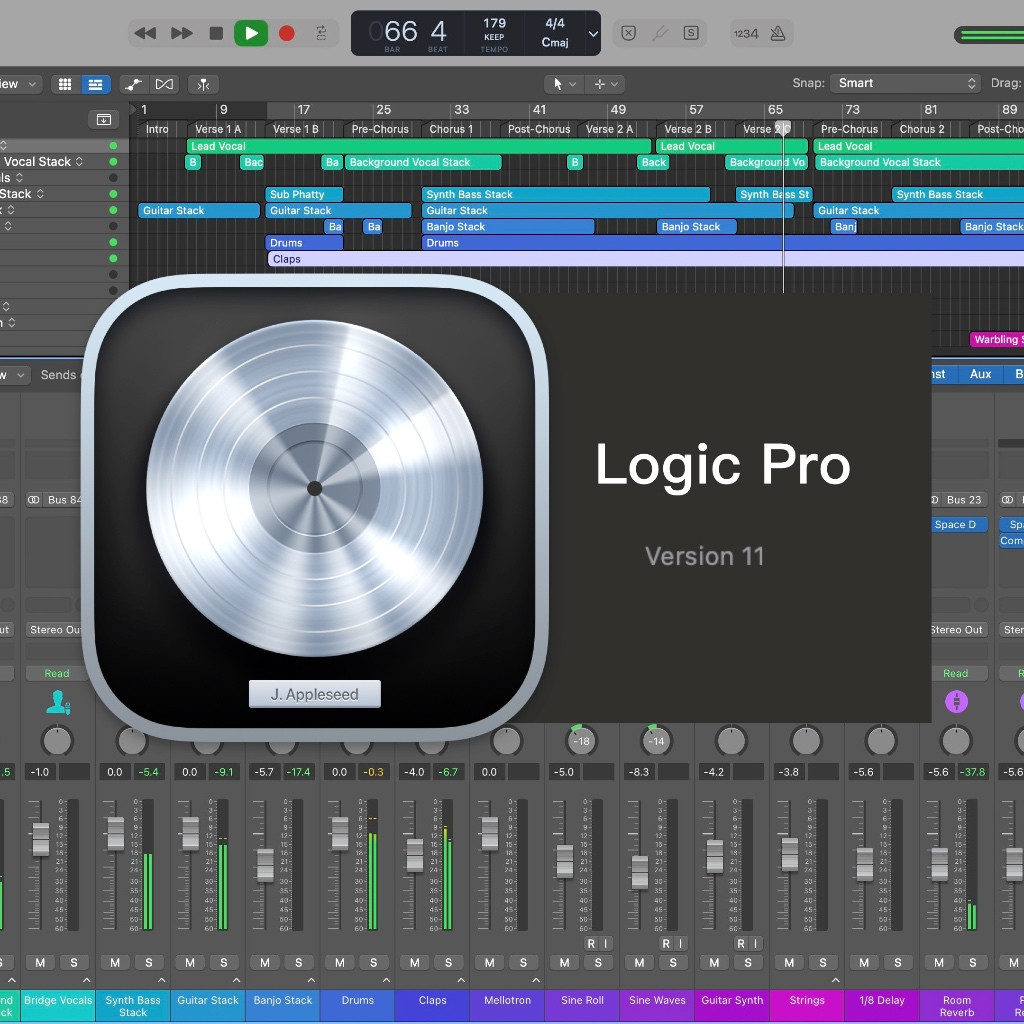The image size is (1024, 1024).
Task: Mute the Guitar Synth channel strip
Action: 714,963
